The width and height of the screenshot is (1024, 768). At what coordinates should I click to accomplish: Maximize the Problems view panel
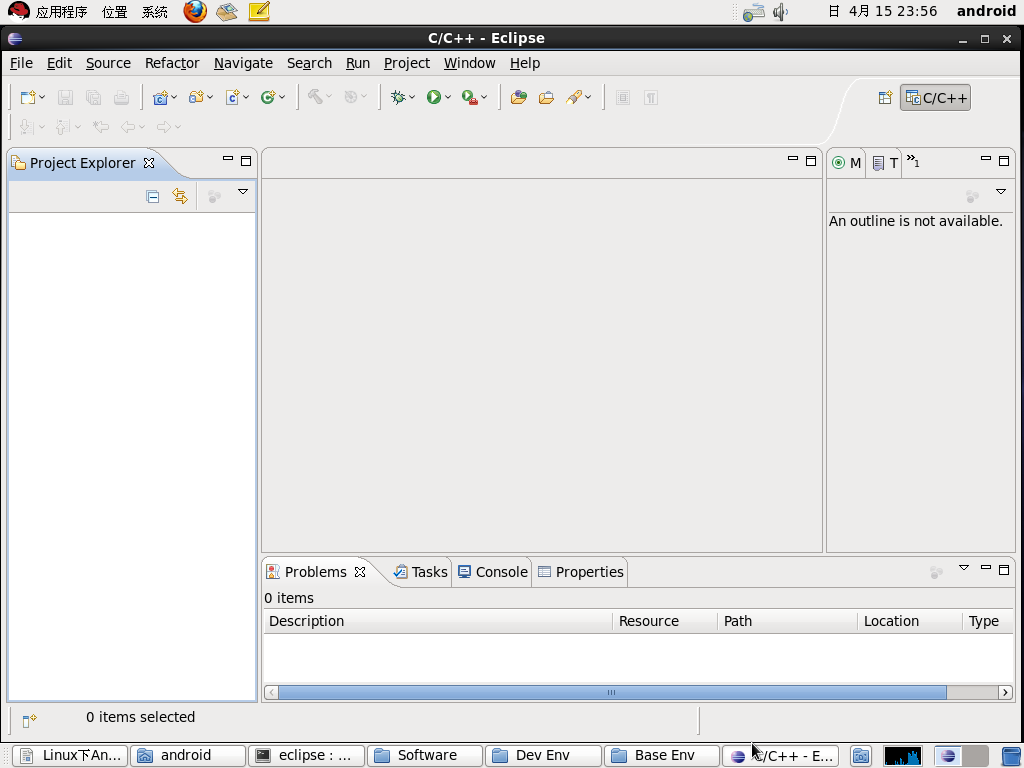1004,569
